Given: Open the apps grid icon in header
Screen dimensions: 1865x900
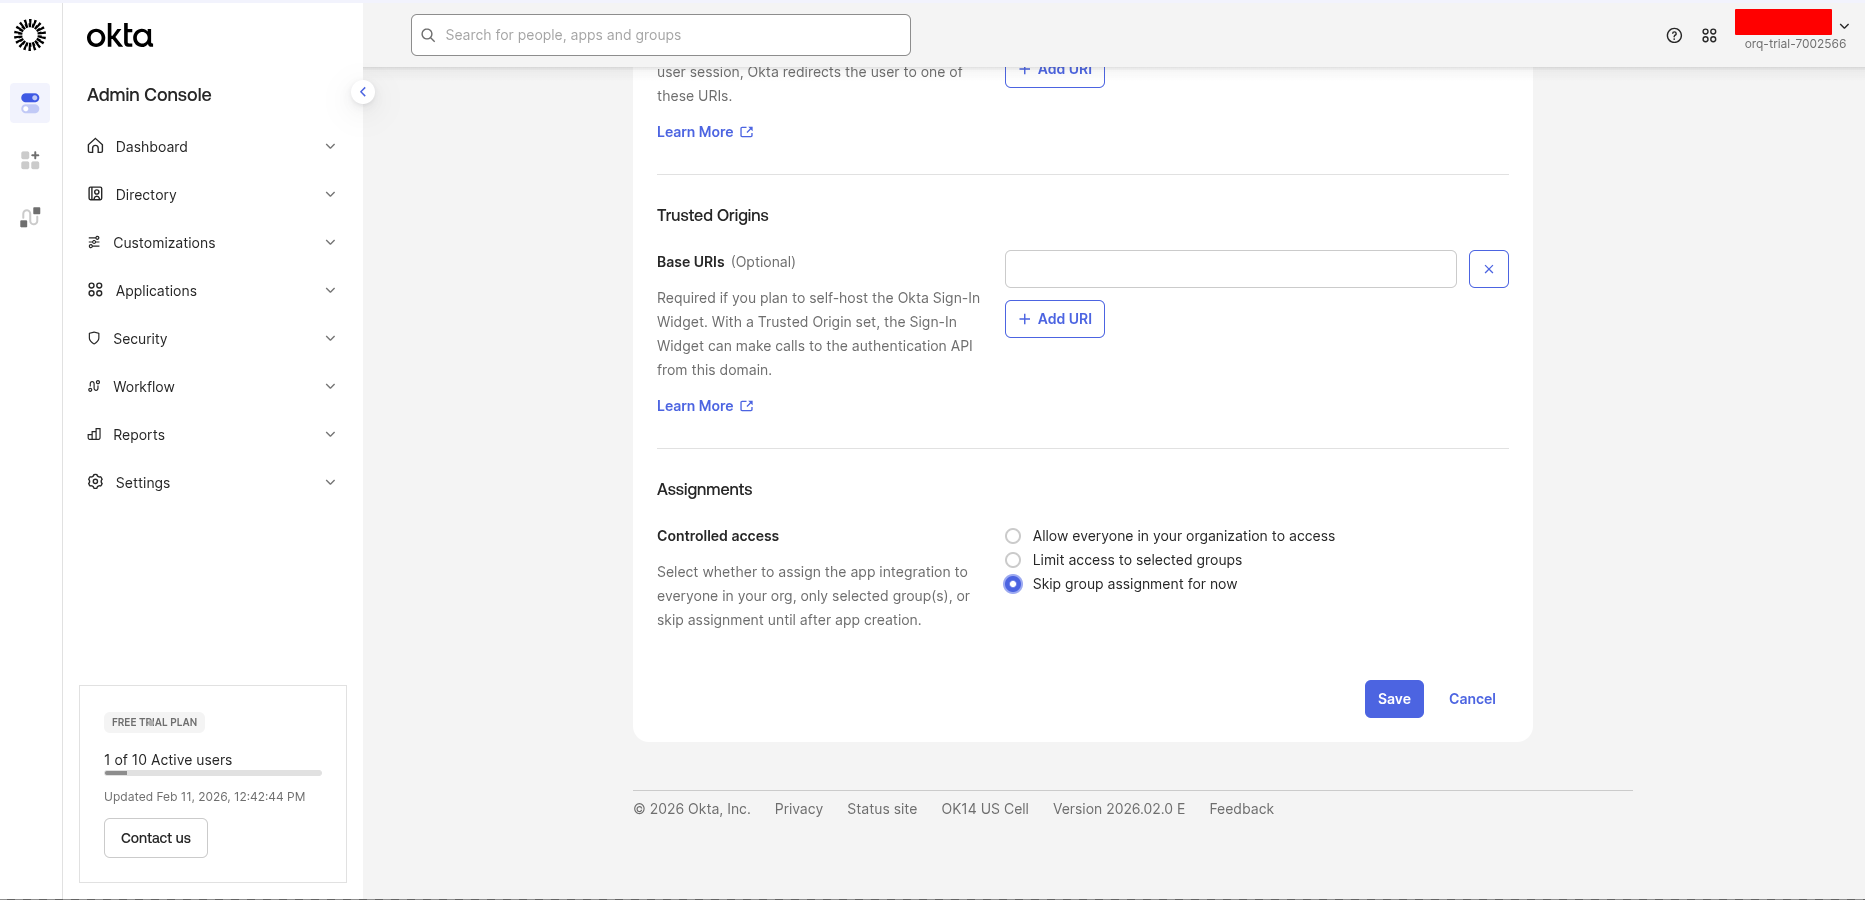Looking at the screenshot, I should [x=1709, y=36].
